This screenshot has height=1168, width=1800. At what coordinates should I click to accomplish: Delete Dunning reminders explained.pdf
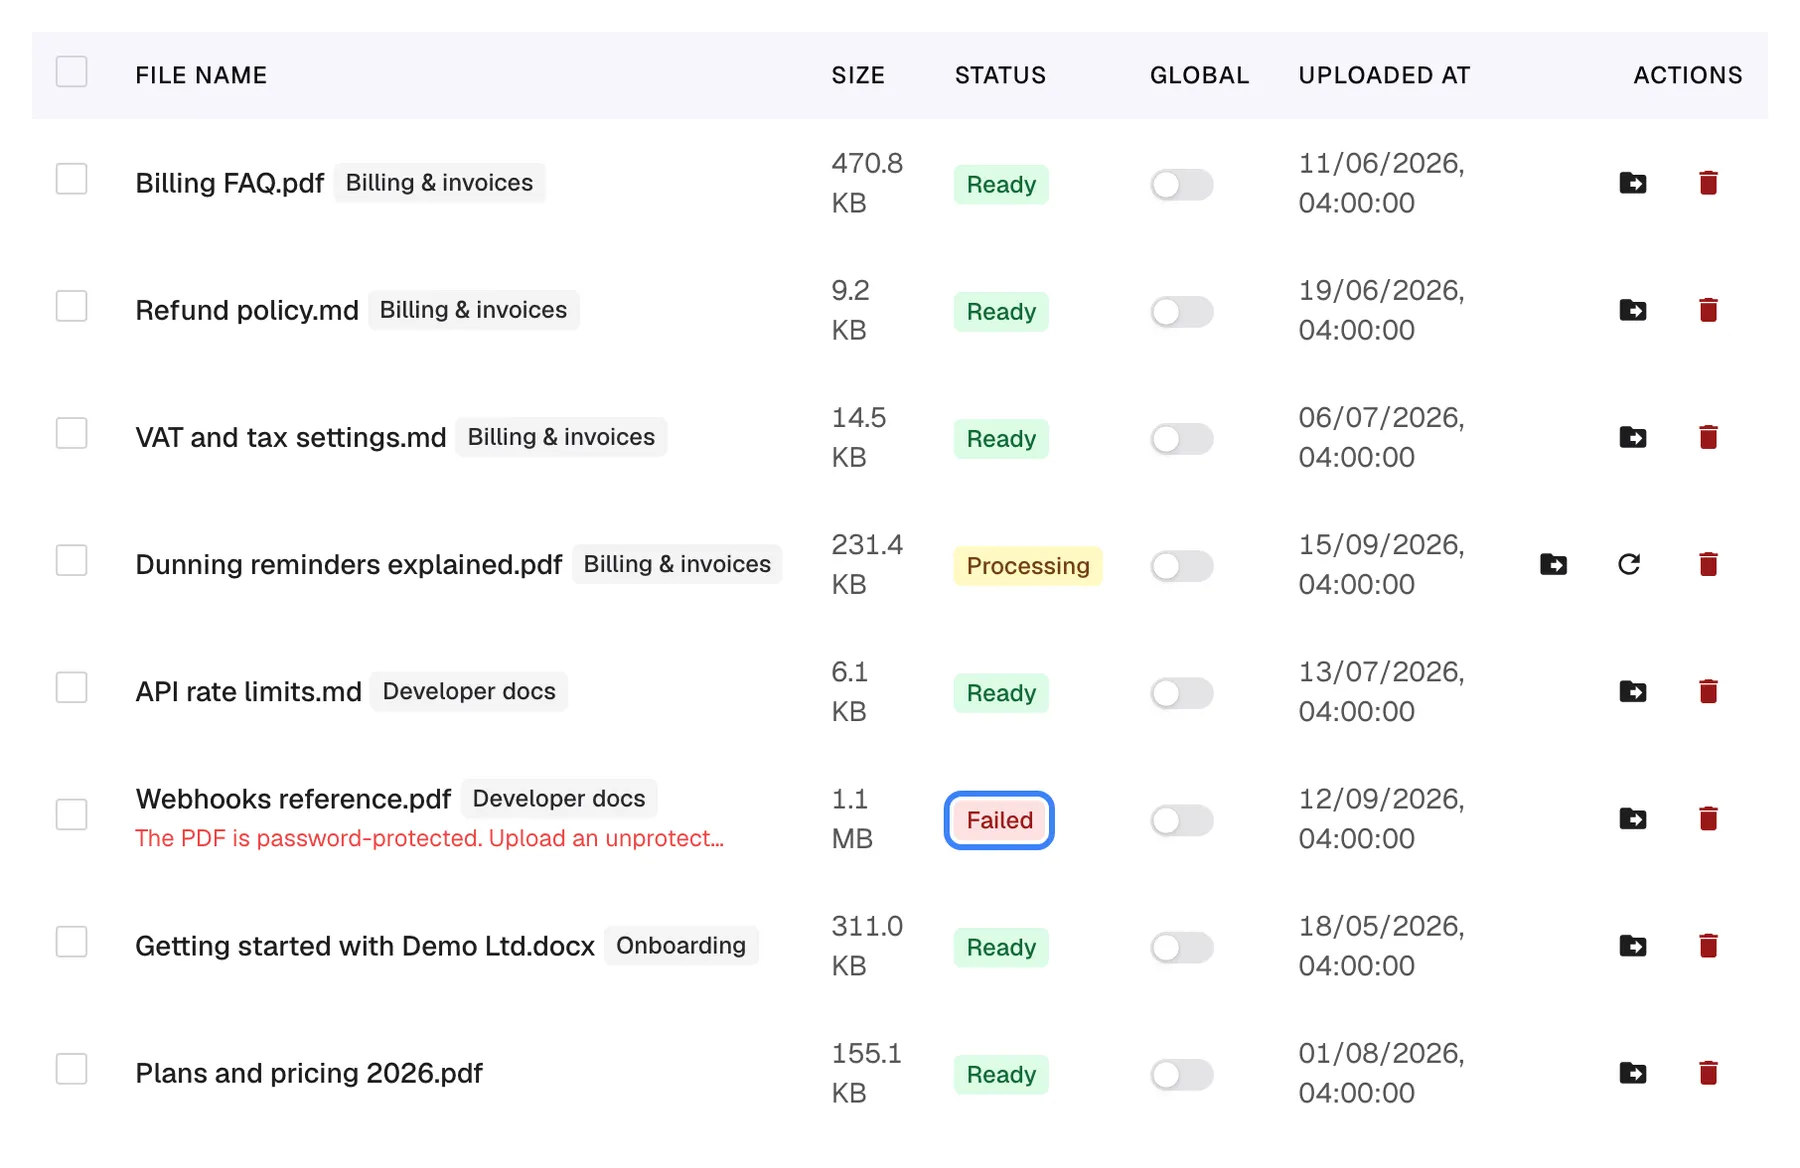click(x=1708, y=564)
